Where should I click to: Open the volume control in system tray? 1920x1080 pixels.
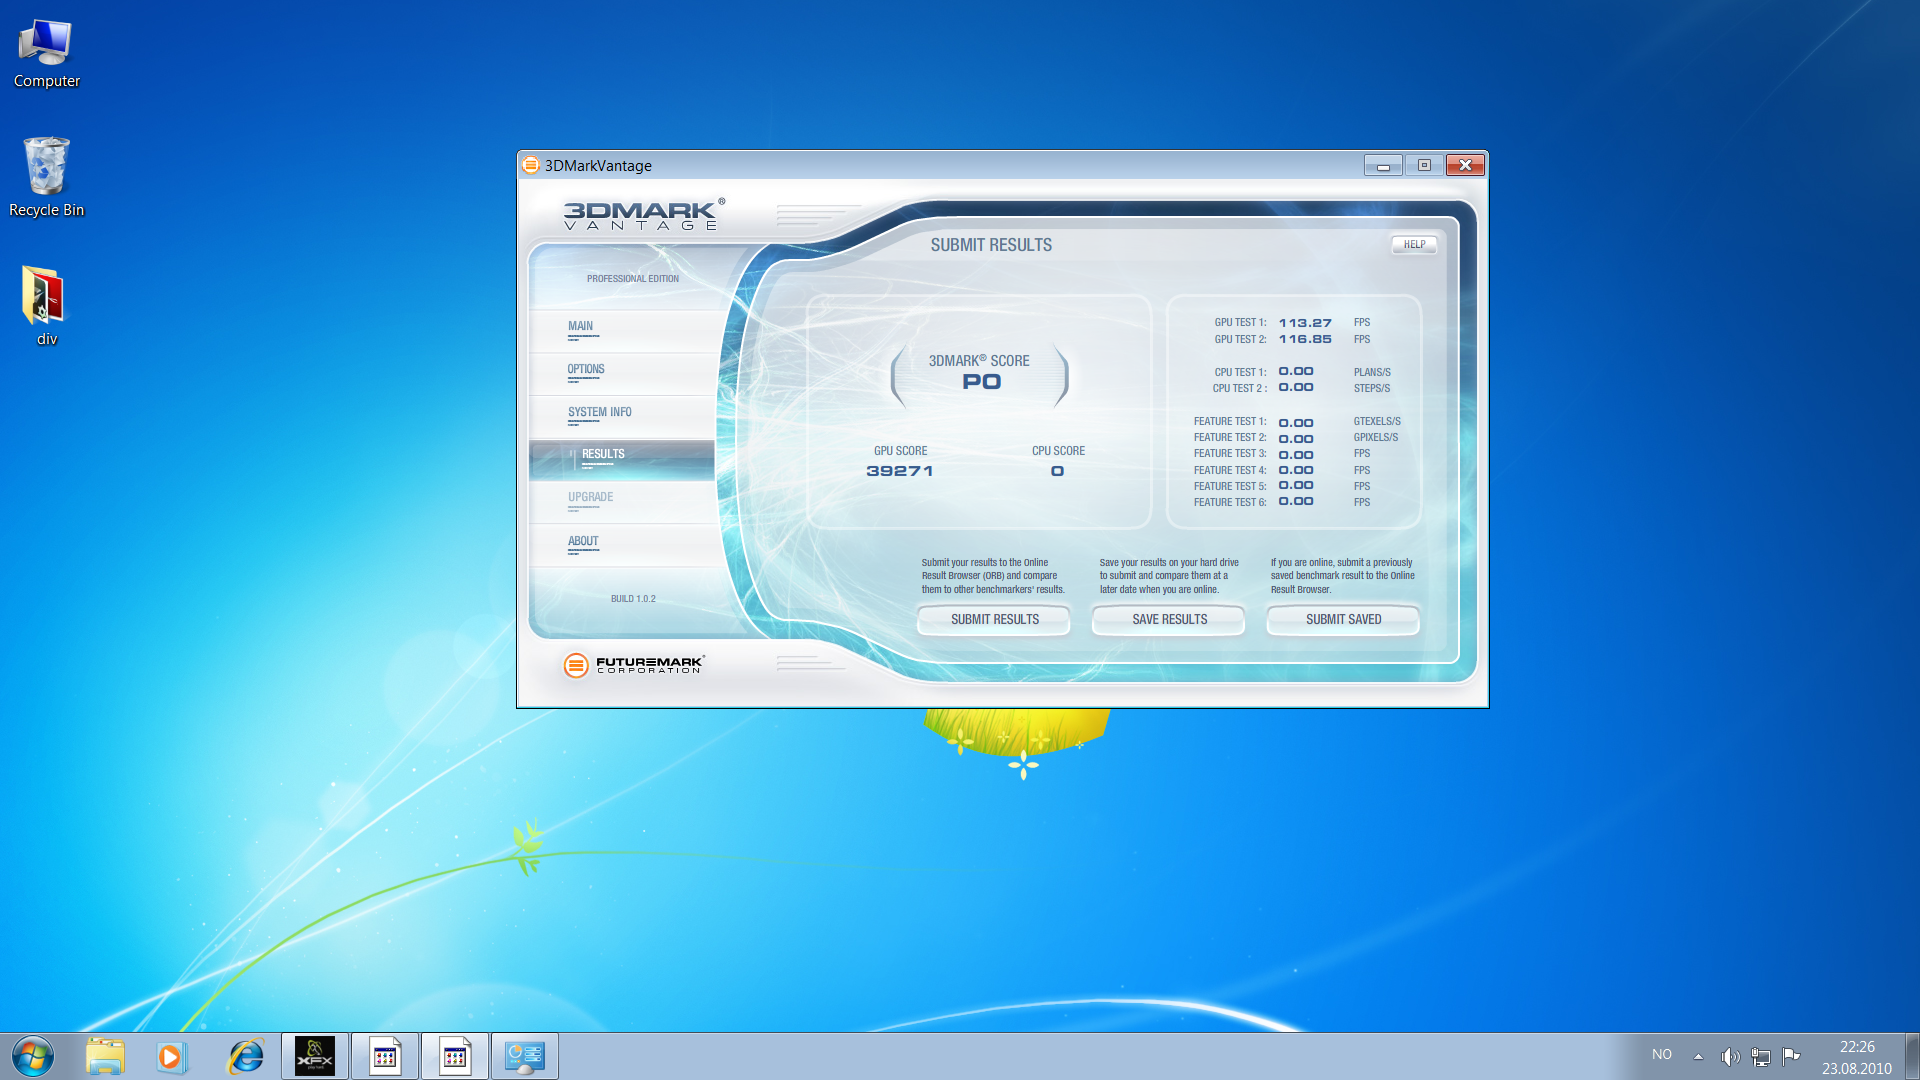1729,1056
